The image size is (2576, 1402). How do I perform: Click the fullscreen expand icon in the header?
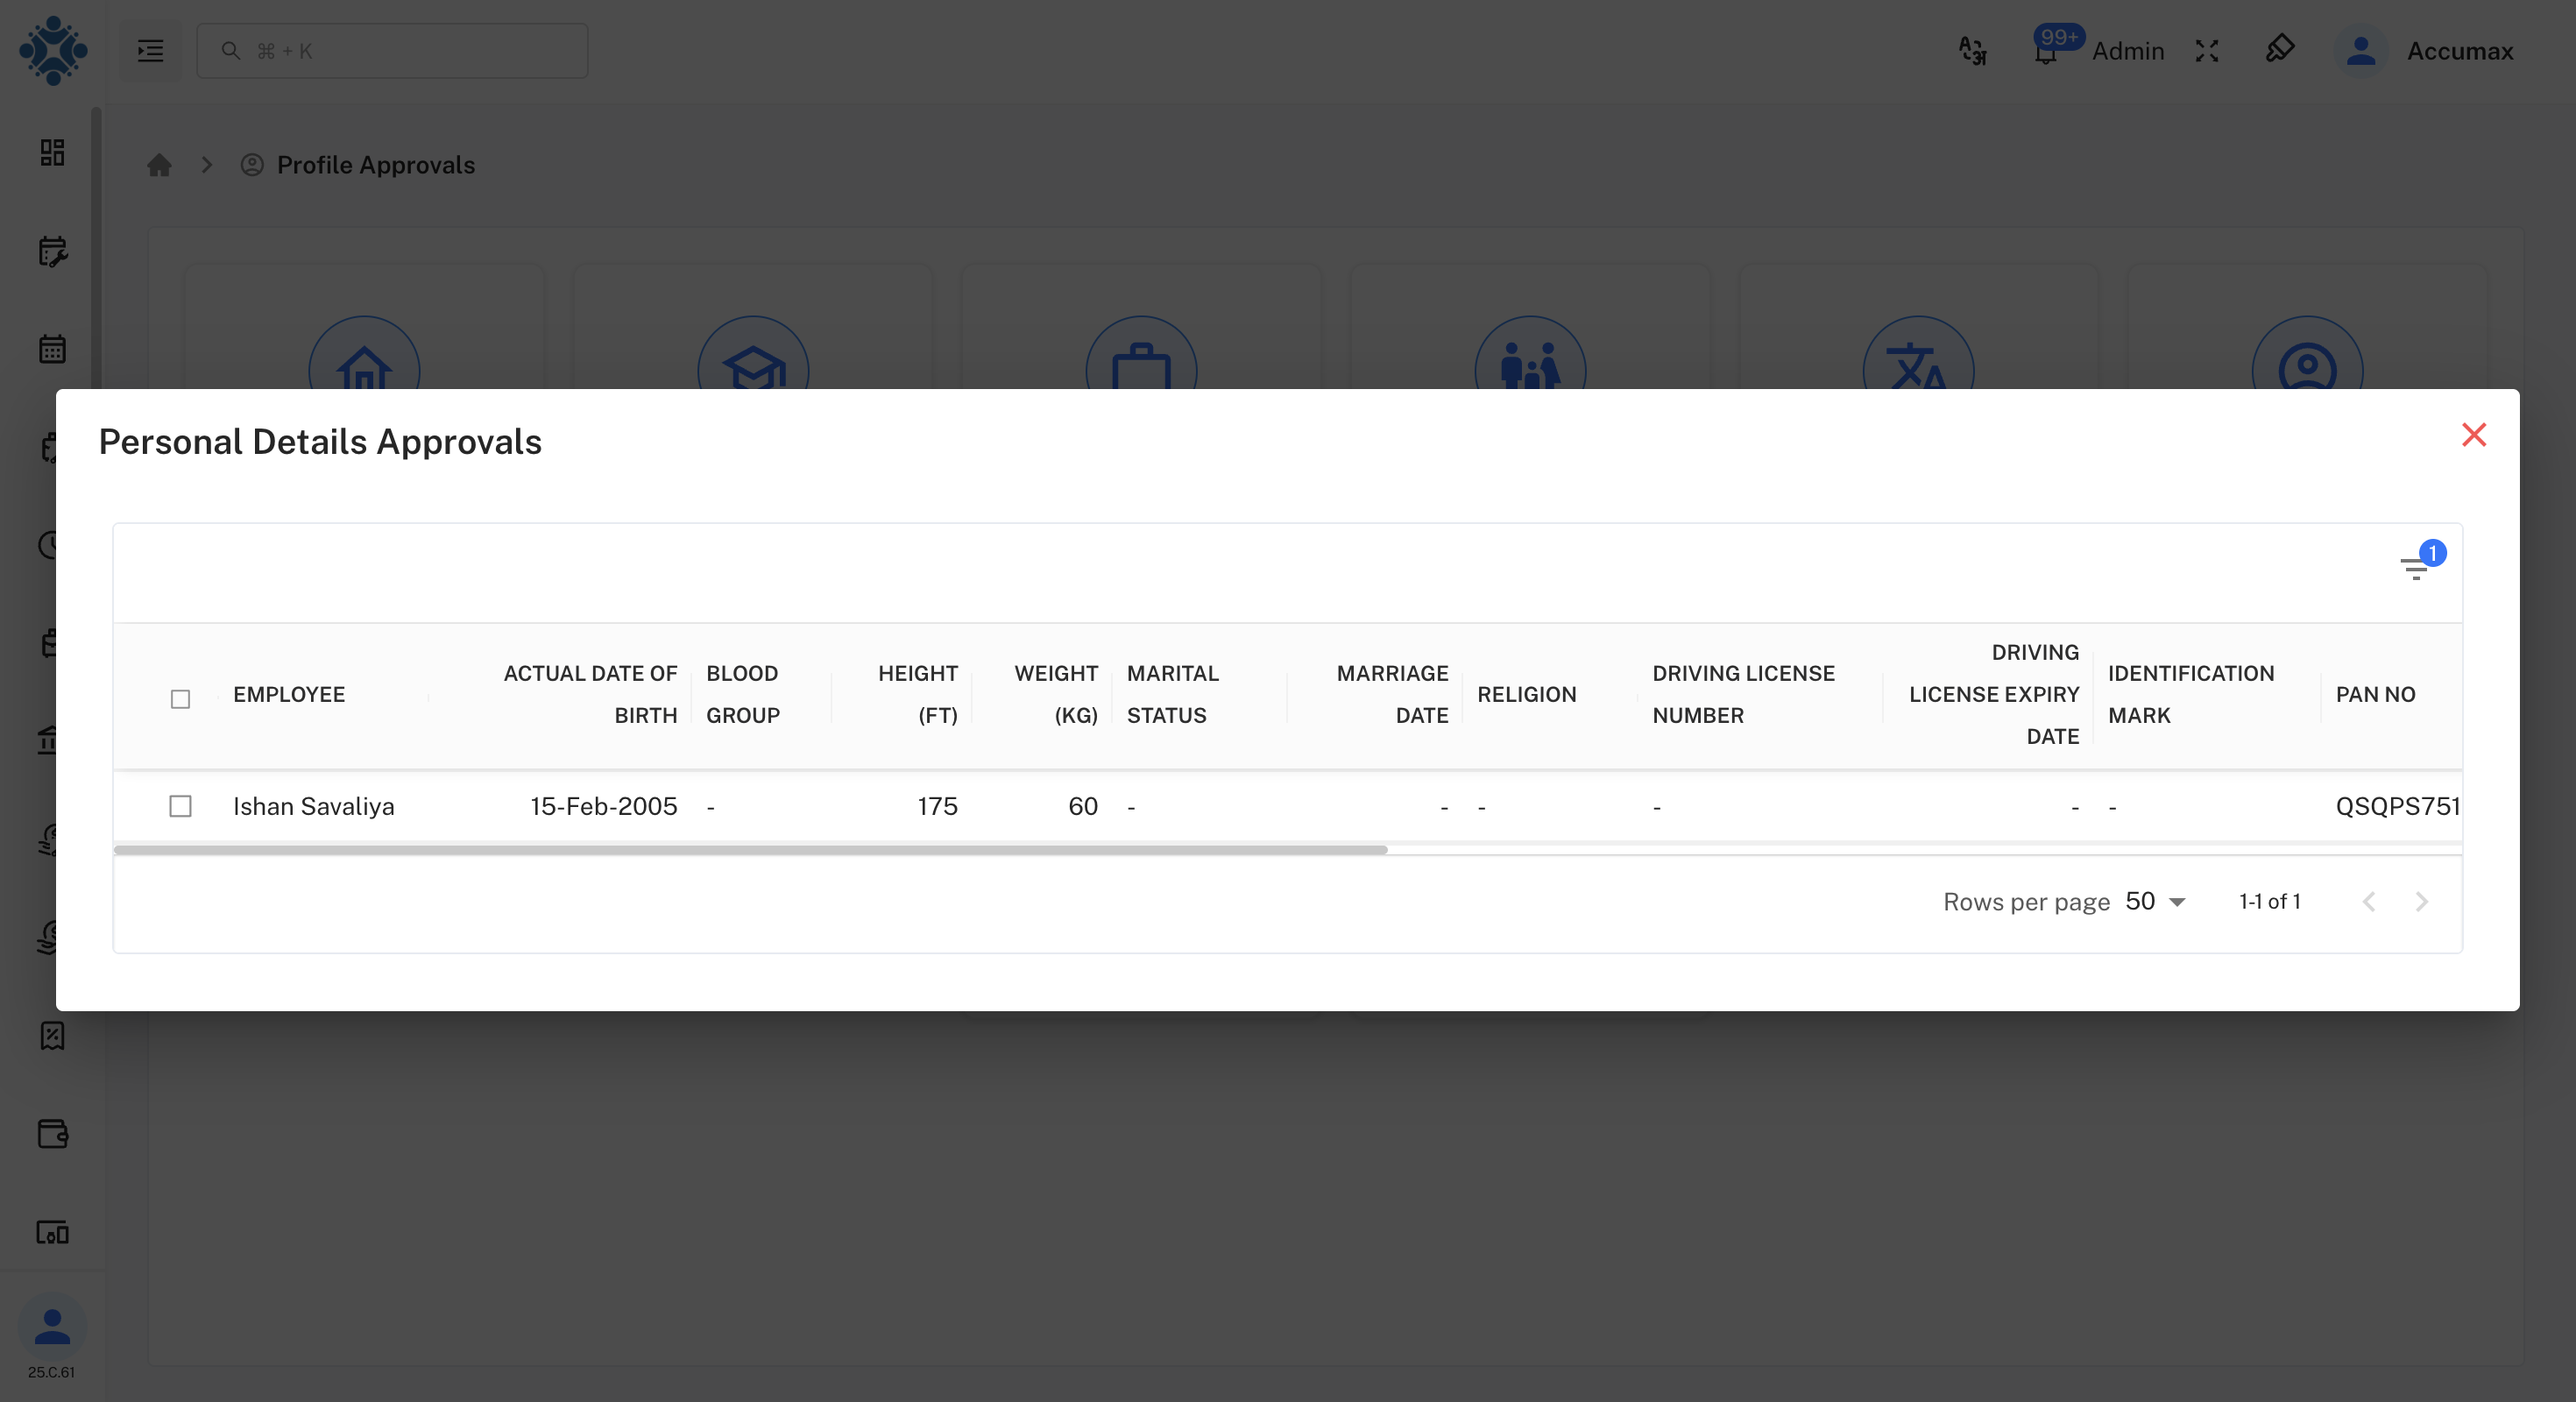pyautogui.click(x=2207, y=51)
